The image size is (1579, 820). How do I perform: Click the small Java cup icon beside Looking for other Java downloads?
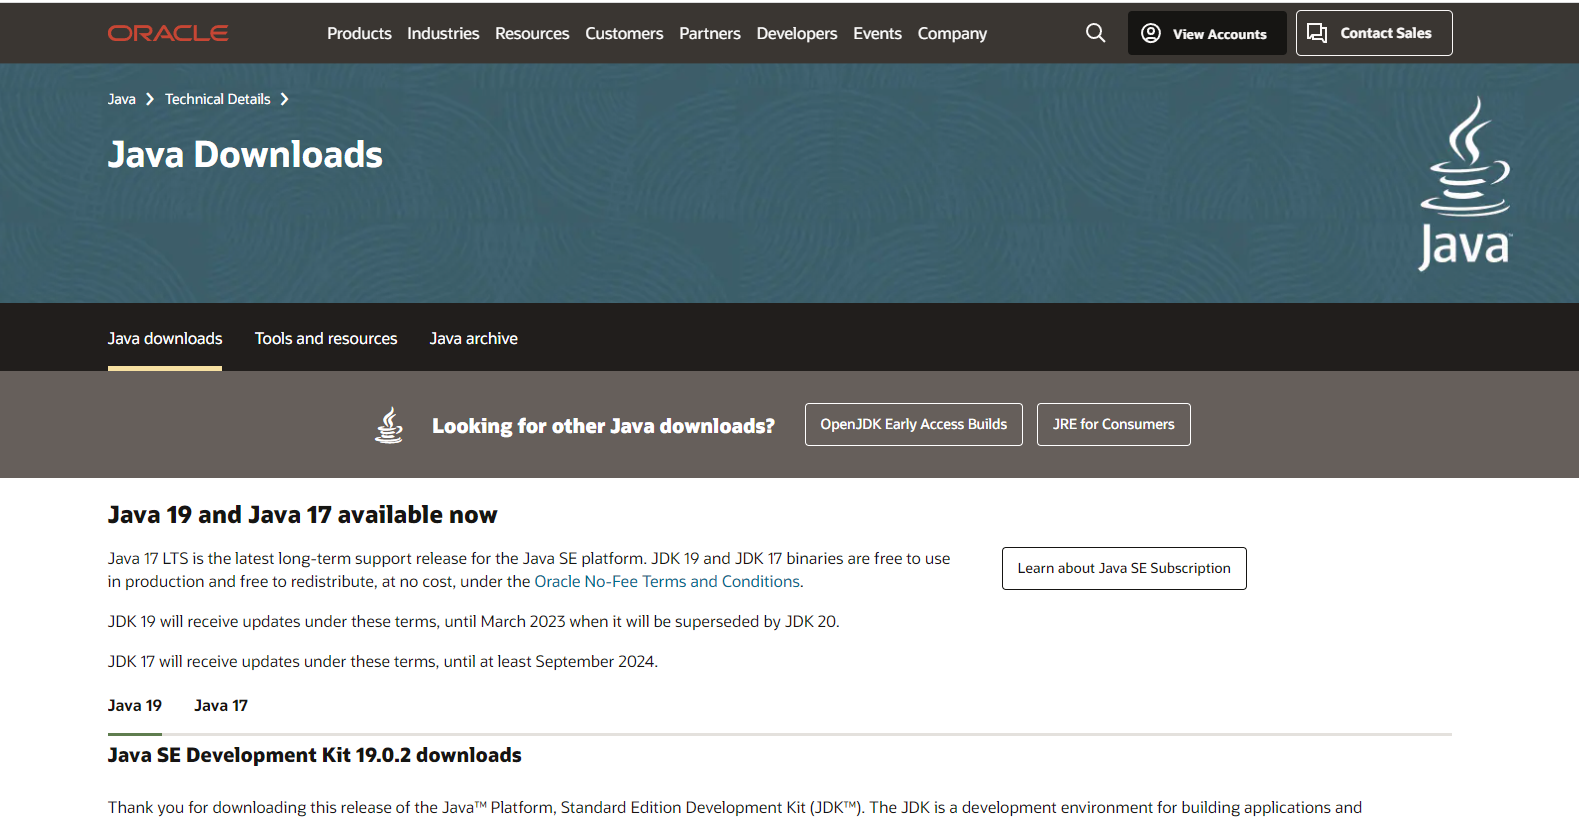point(389,425)
